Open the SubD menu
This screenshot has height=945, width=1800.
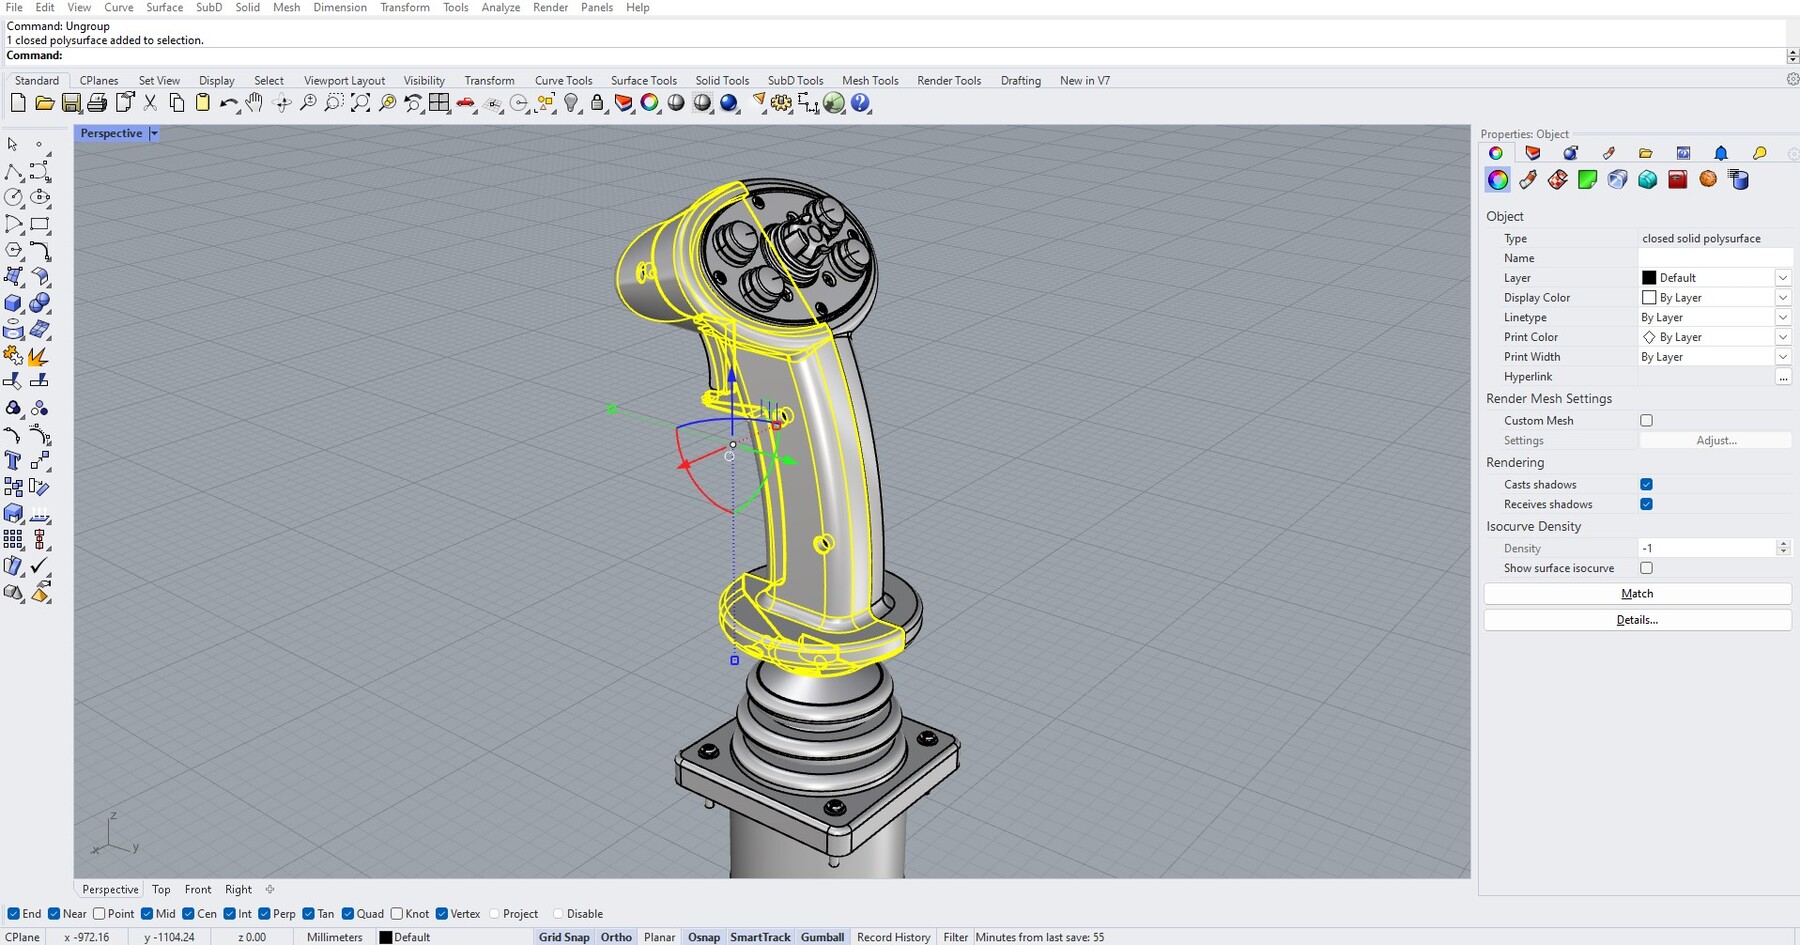pyautogui.click(x=207, y=7)
